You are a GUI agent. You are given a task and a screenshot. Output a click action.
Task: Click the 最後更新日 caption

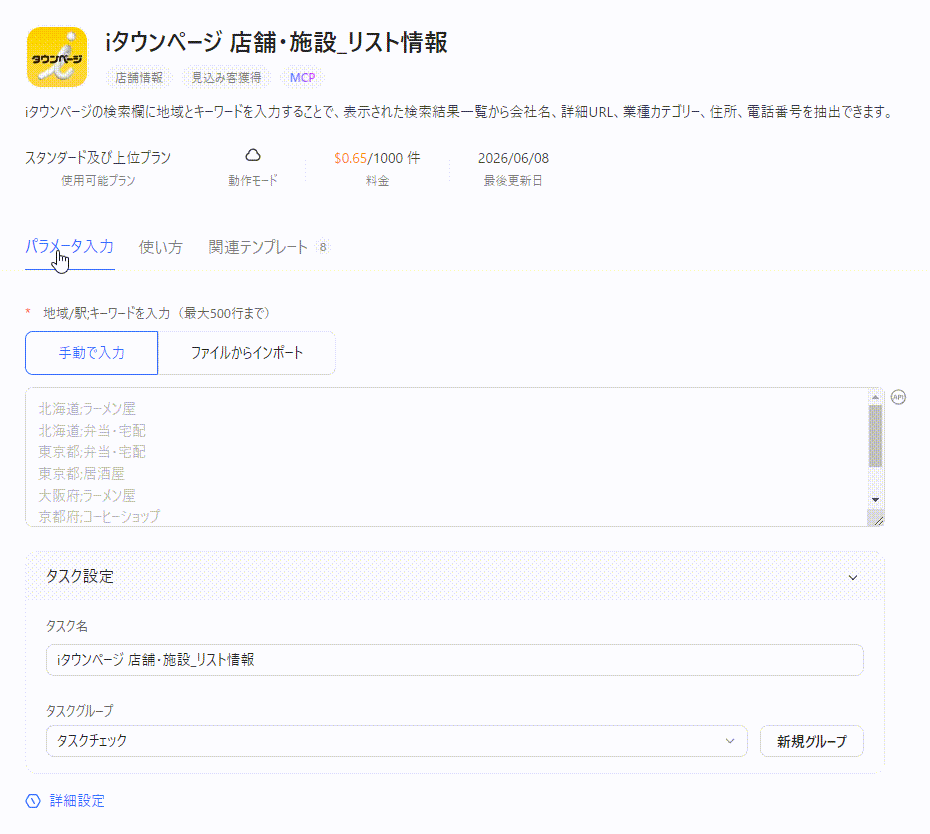513,181
